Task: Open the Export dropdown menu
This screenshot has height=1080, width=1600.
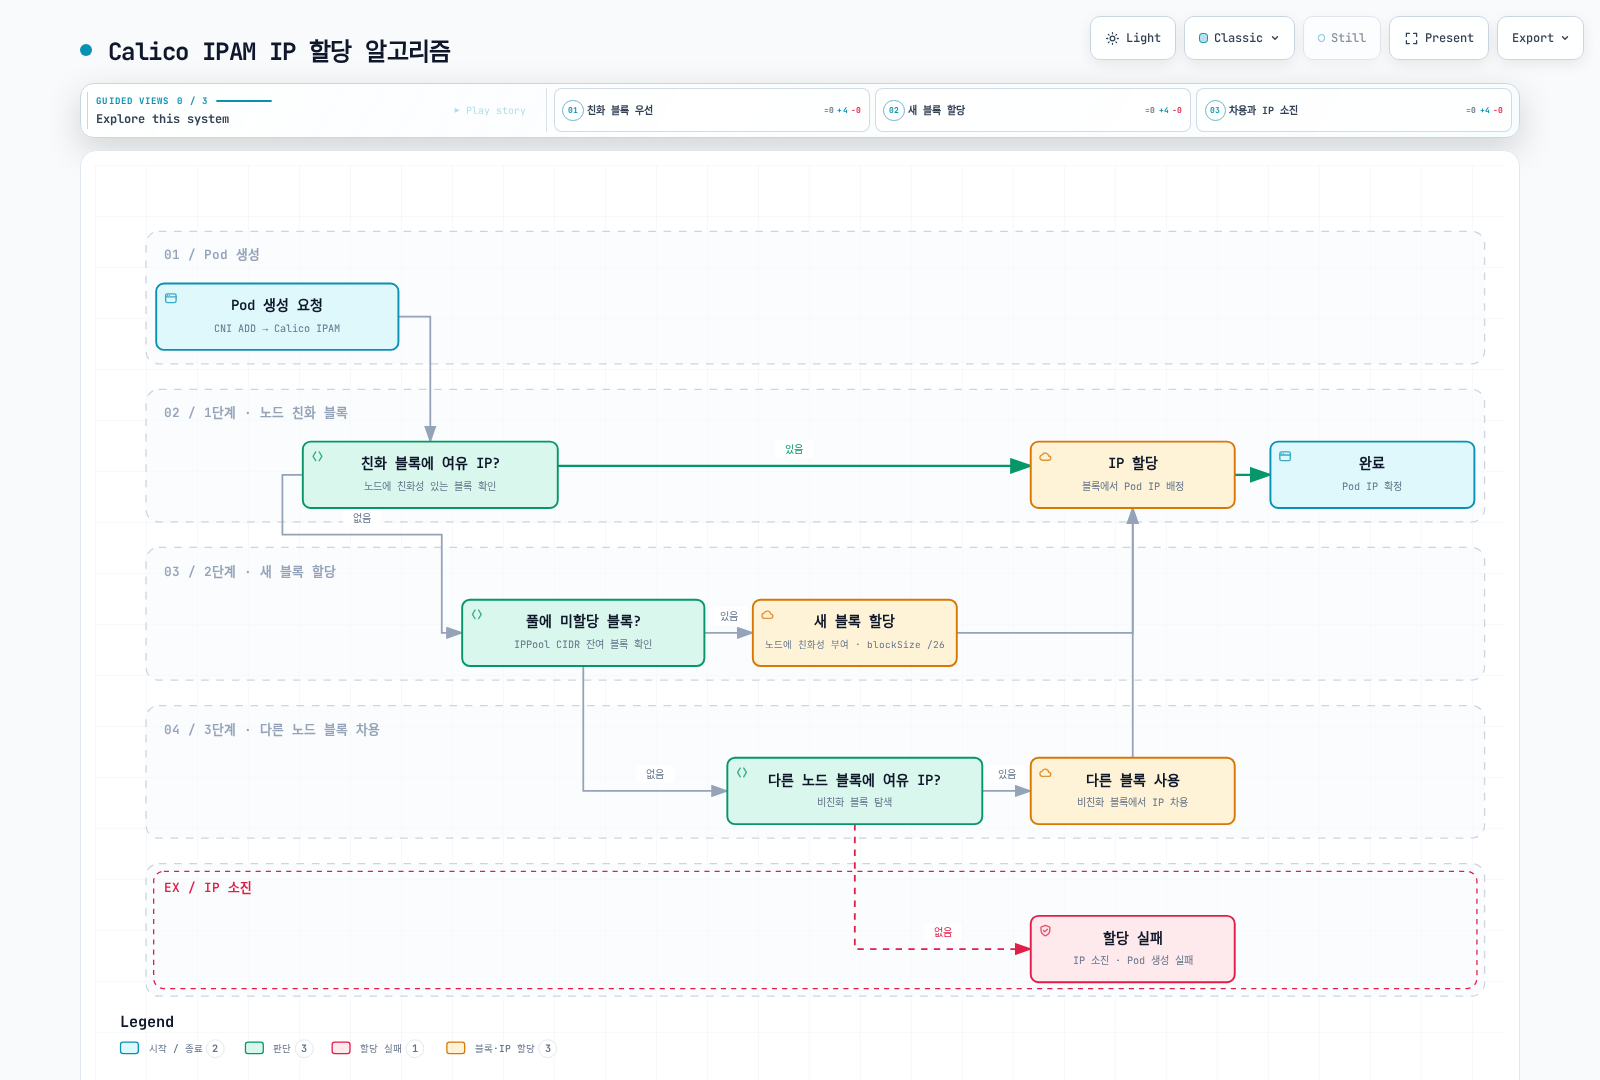Action: [x=1540, y=38]
